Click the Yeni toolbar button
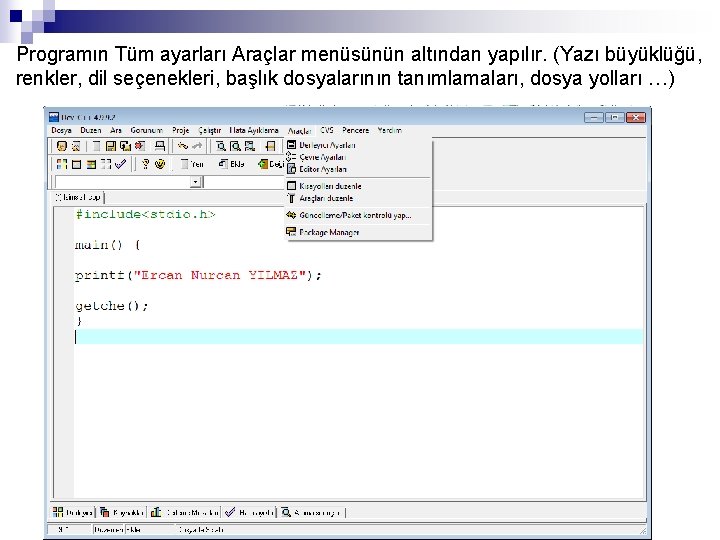Viewport: 720px width, 540px height. point(192,164)
